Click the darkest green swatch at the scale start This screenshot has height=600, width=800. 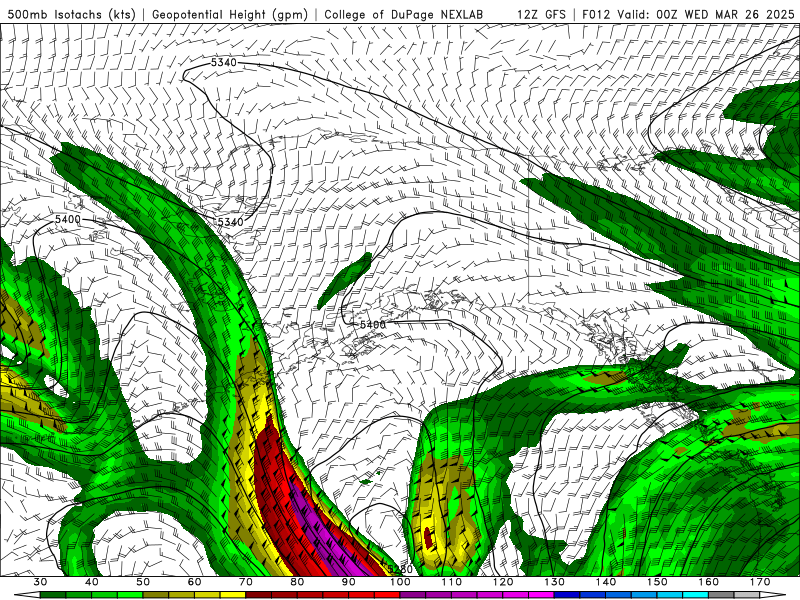pyautogui.click(x=53, y=595)
